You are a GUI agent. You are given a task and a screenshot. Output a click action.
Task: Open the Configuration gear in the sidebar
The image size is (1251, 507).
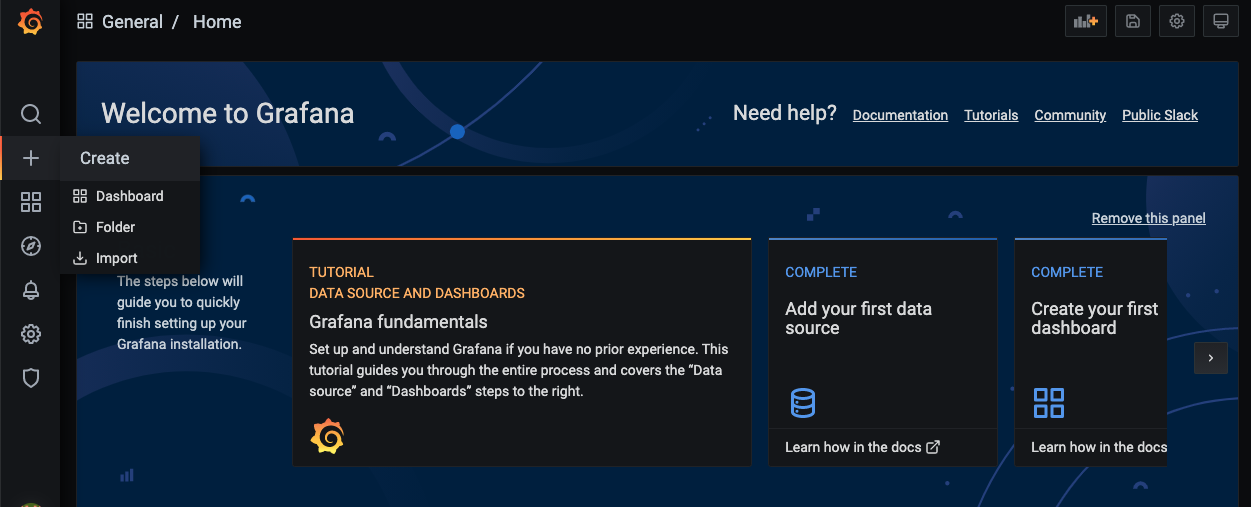point(31,334)
